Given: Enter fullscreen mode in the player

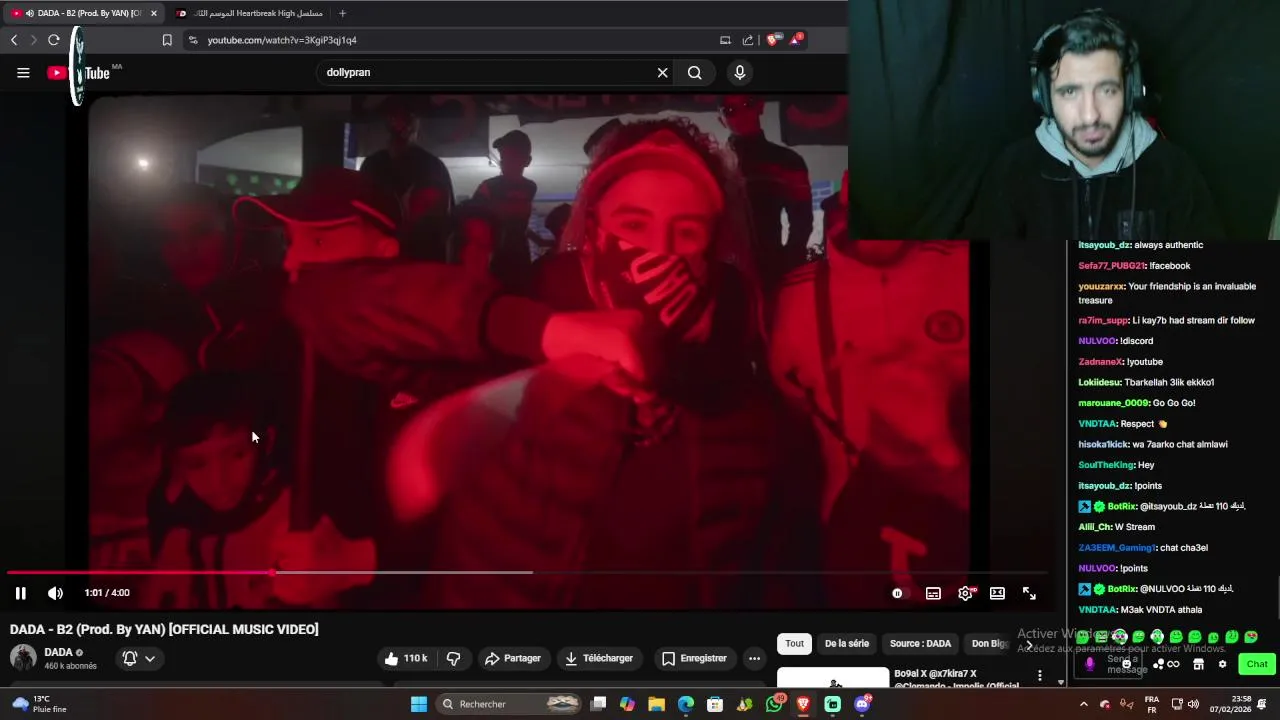Looking at the screenshot, I should point(1029,593).
